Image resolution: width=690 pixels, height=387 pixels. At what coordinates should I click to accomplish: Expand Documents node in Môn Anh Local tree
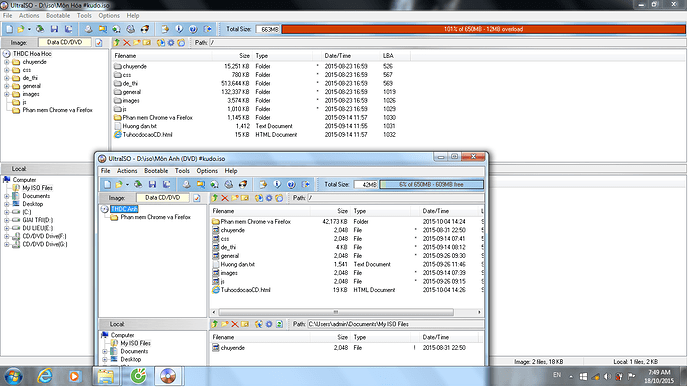pos(105,351)
